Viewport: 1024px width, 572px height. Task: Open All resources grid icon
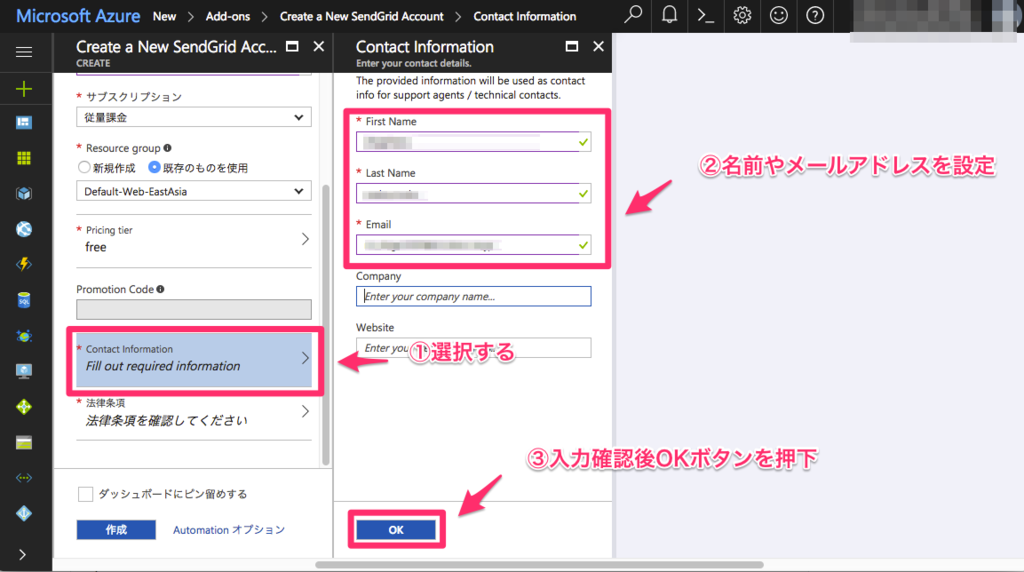(x=24, y=158)
